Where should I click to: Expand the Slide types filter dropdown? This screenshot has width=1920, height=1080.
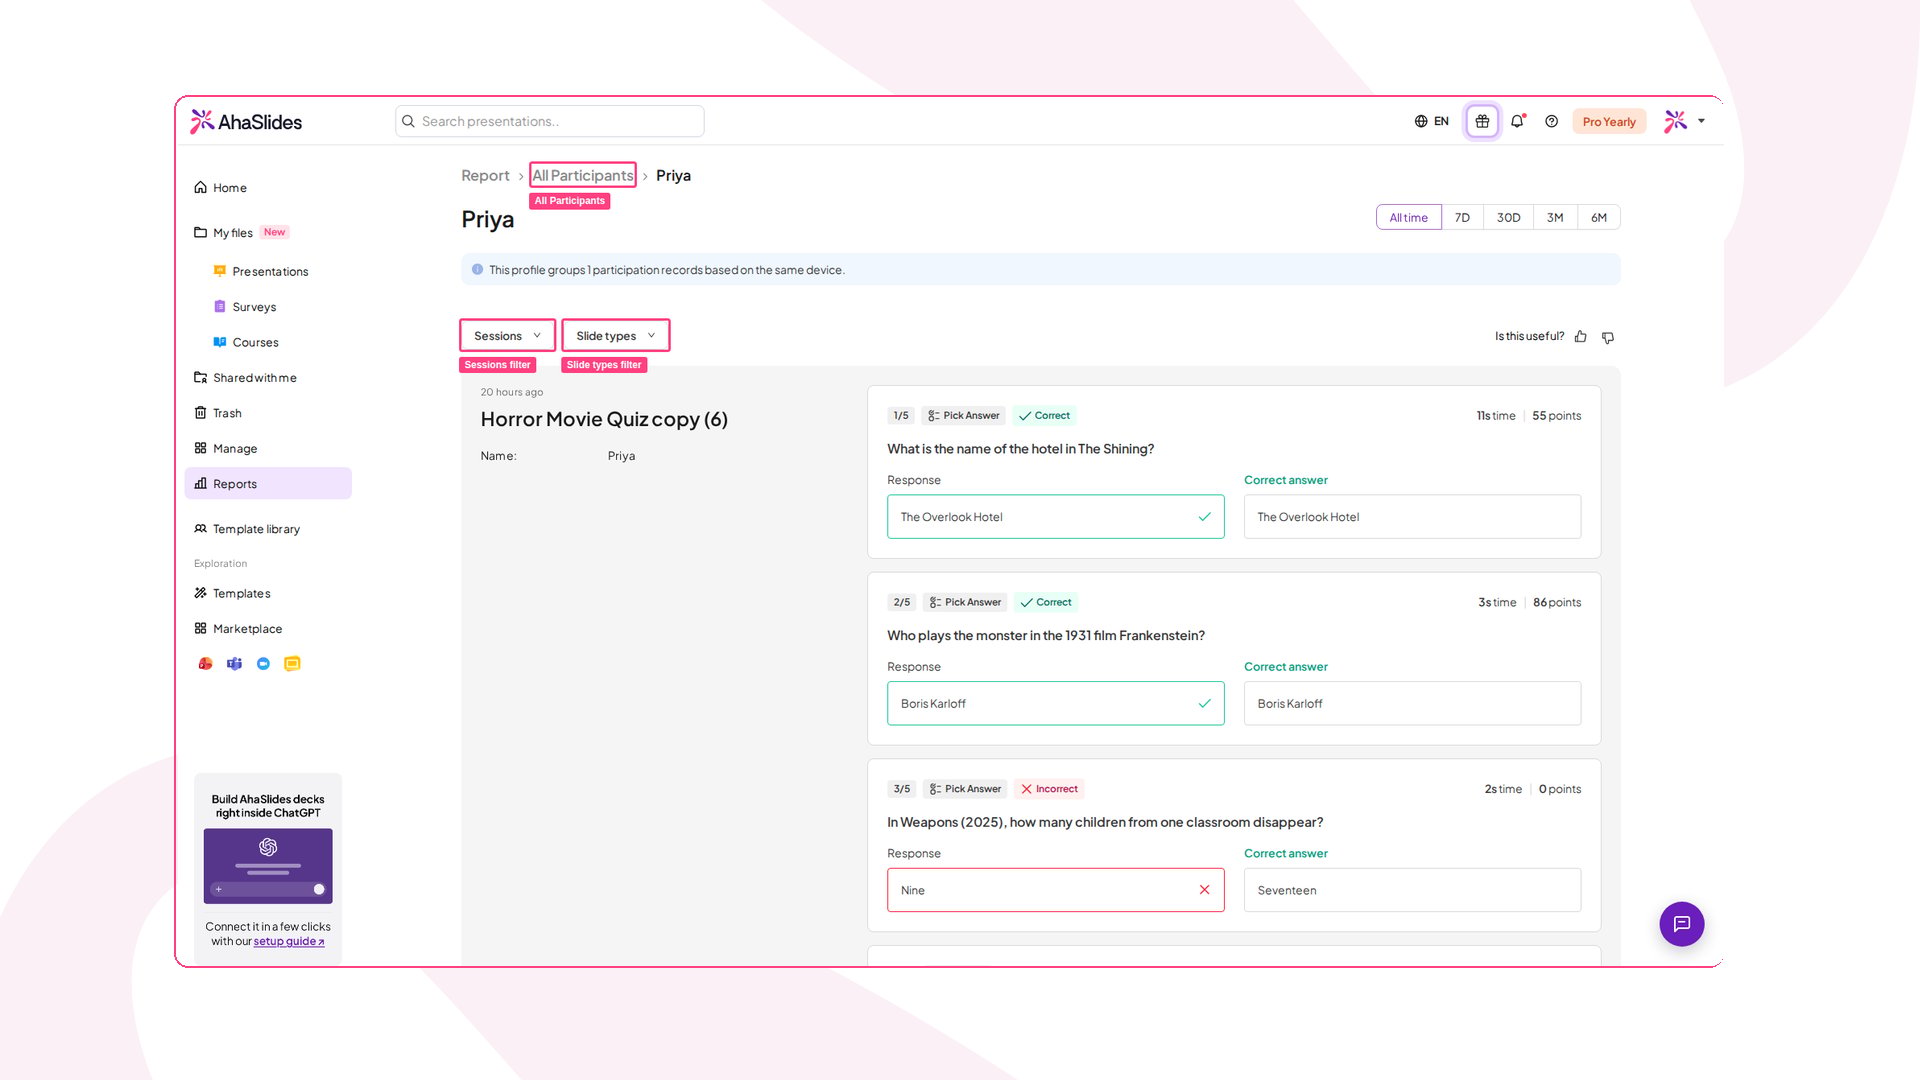coord(615,336)
